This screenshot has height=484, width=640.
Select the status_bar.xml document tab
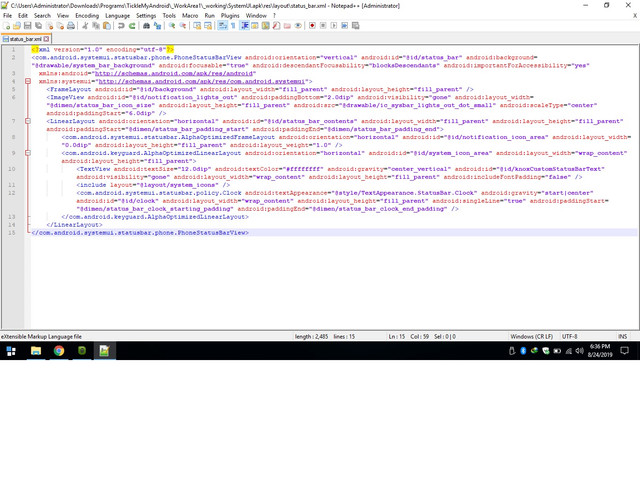25,39
